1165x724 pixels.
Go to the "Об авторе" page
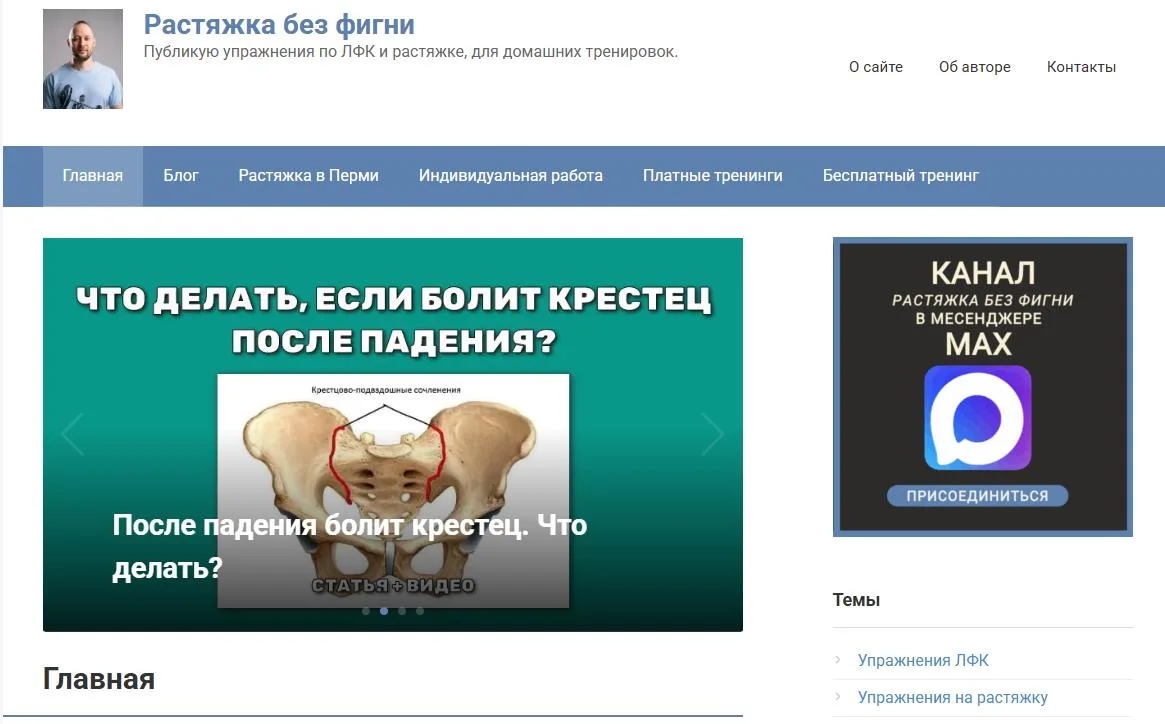click(974, 67)
